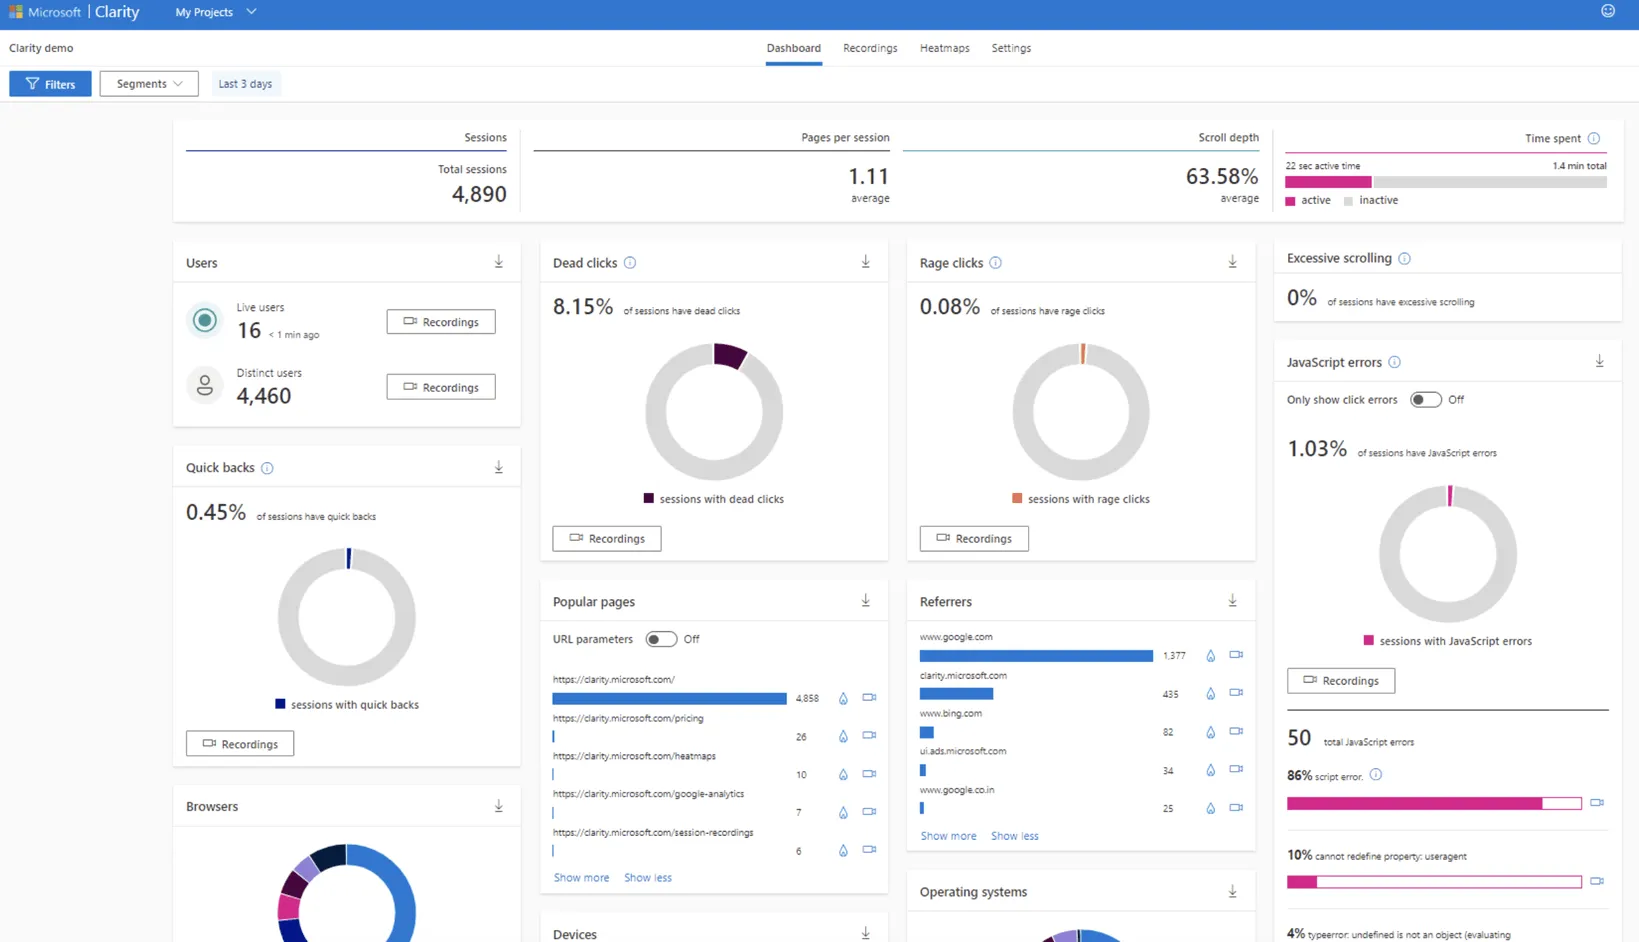Switch to the Heatmaps tab

pyautogui.click(x=945, y=48)
